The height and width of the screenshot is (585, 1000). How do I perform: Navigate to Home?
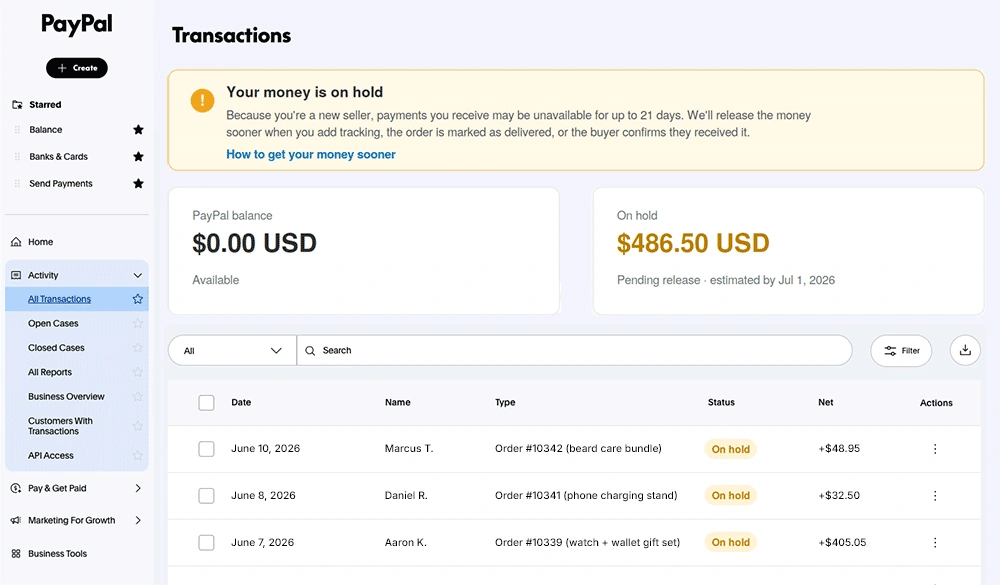click(40, 242)
